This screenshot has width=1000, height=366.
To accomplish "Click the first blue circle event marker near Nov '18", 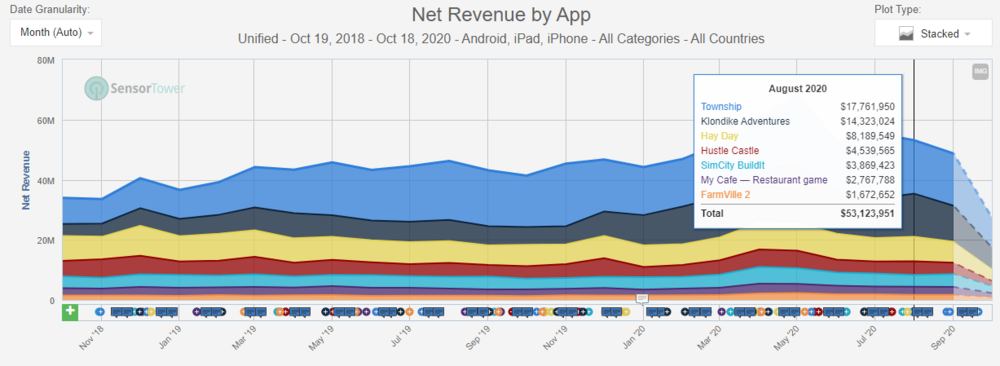I will (99, 312).
